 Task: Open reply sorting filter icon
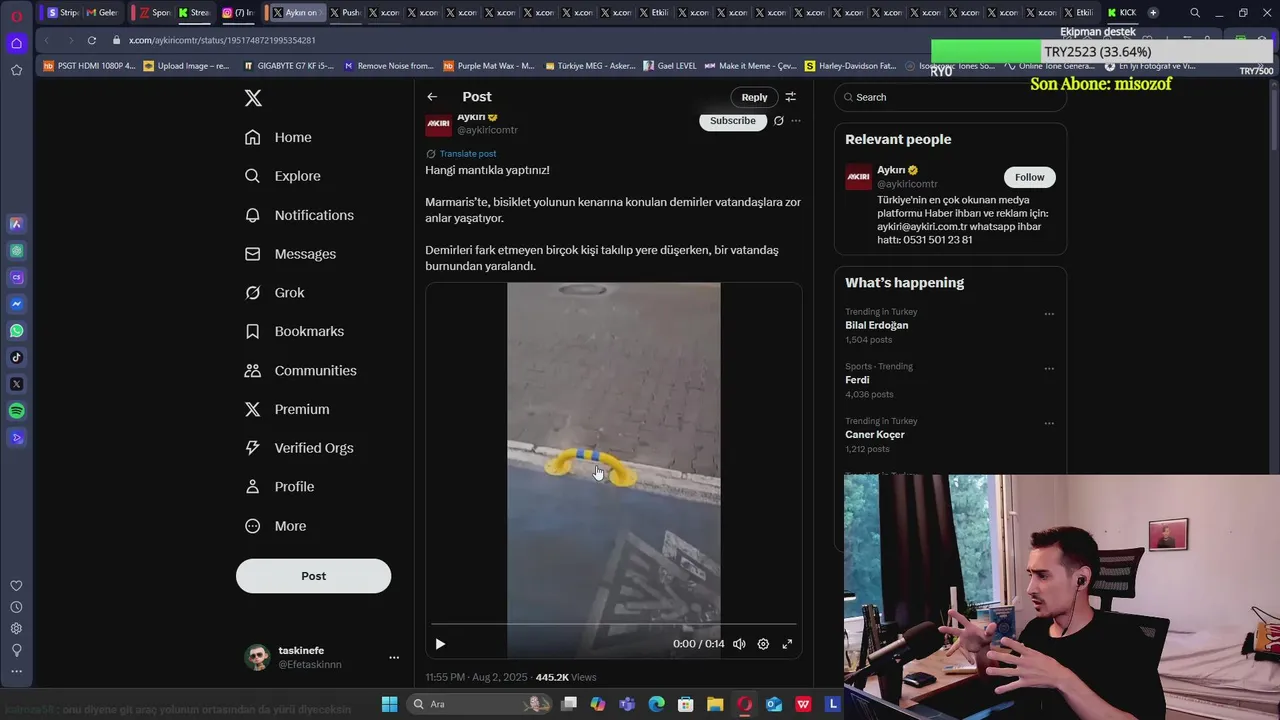(791, 97)
